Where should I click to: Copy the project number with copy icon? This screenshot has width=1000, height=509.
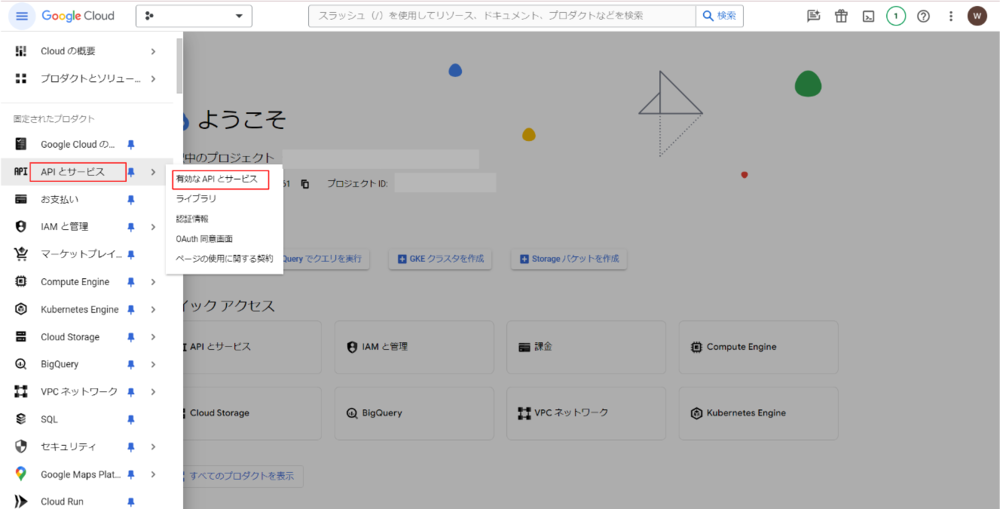(305, 184)
